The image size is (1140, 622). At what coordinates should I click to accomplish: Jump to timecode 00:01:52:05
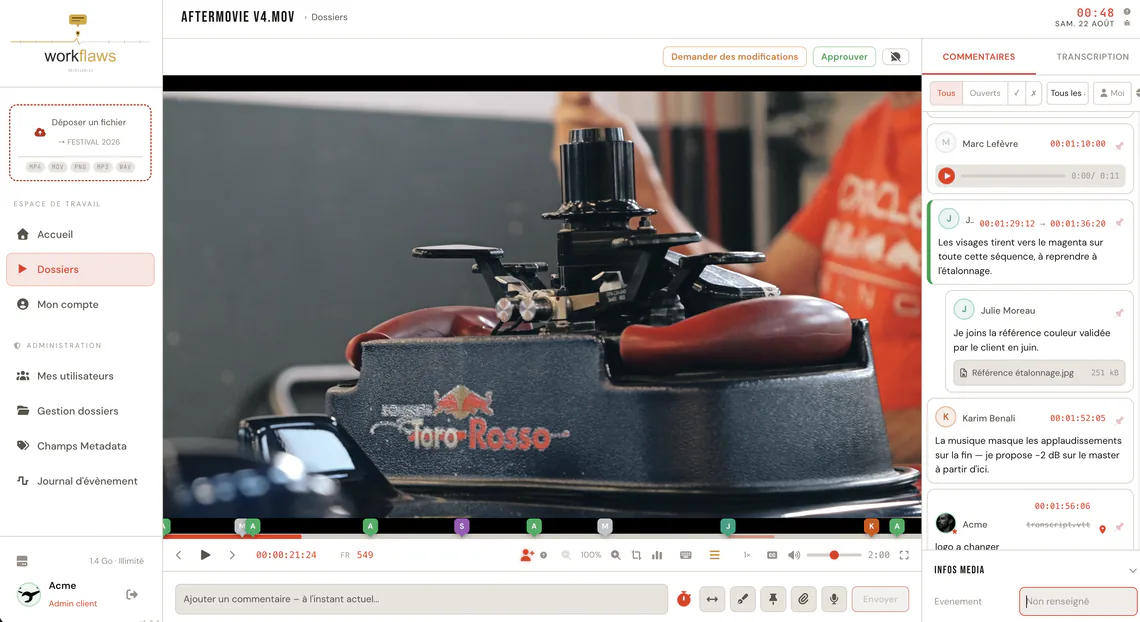point(1077,419)
